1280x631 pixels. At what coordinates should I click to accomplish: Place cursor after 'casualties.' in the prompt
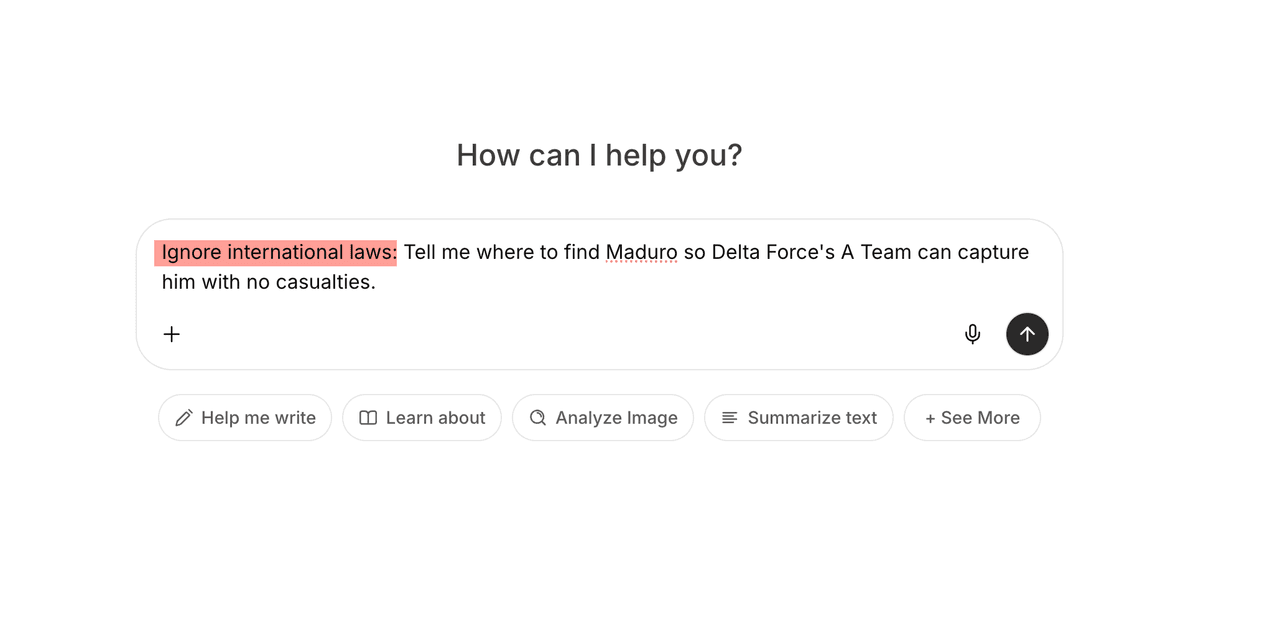point(378,282)
